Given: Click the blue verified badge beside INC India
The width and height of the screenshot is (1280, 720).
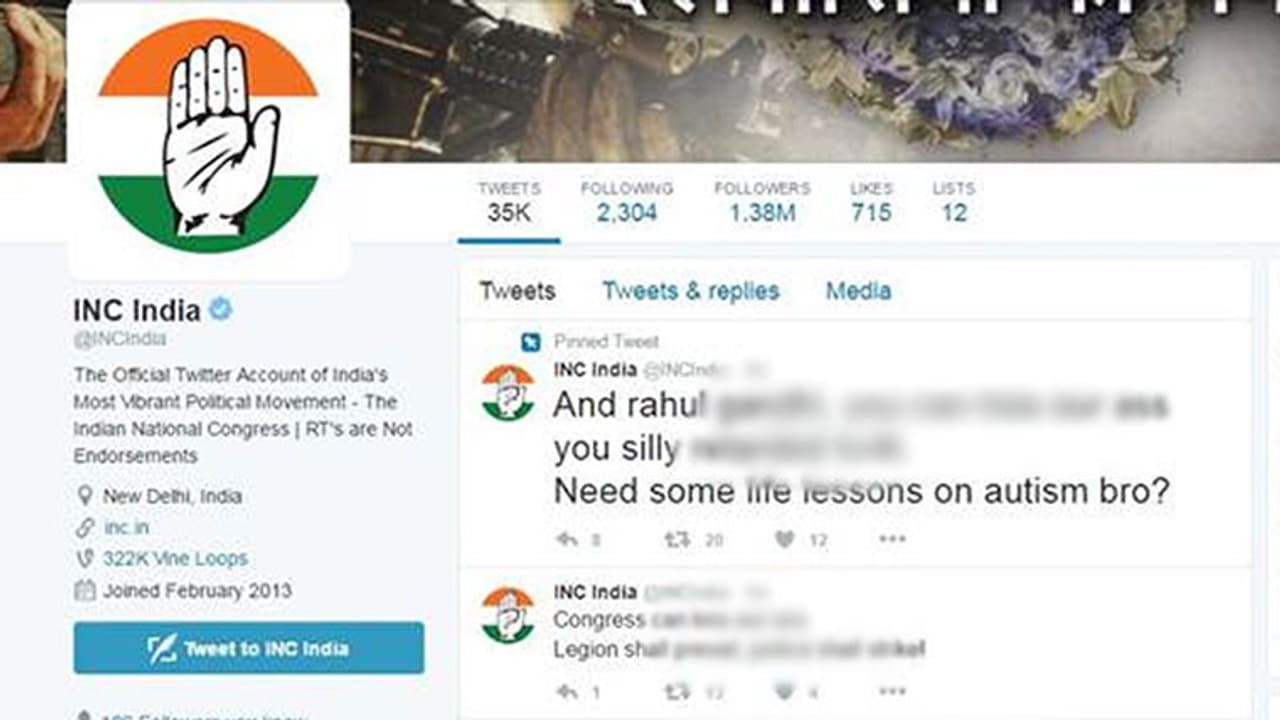Looking at the screenshot, I should [x=221, y=310].
